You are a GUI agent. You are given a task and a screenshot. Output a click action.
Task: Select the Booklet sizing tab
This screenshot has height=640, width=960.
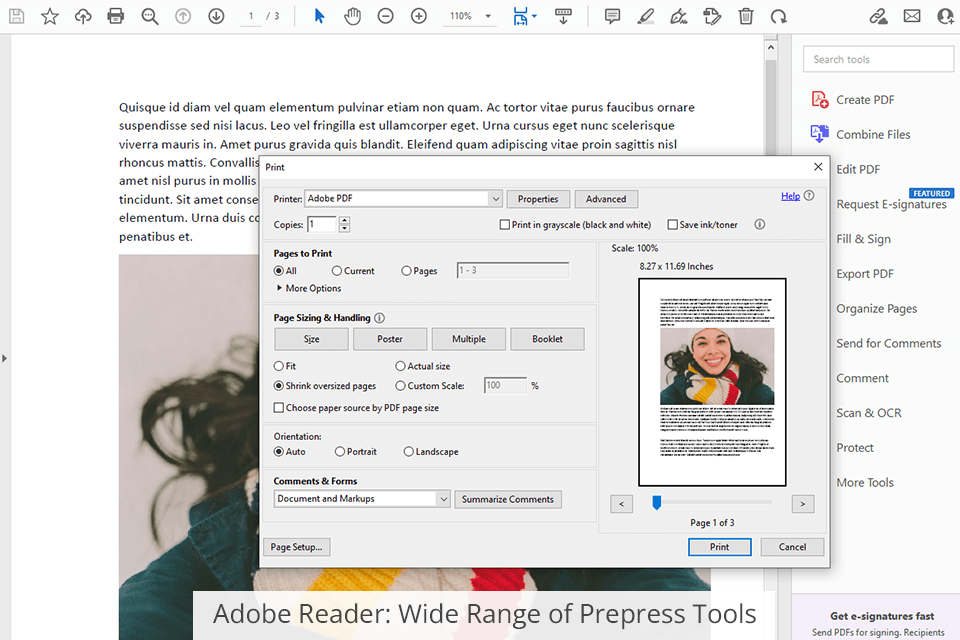pos(547,339)
